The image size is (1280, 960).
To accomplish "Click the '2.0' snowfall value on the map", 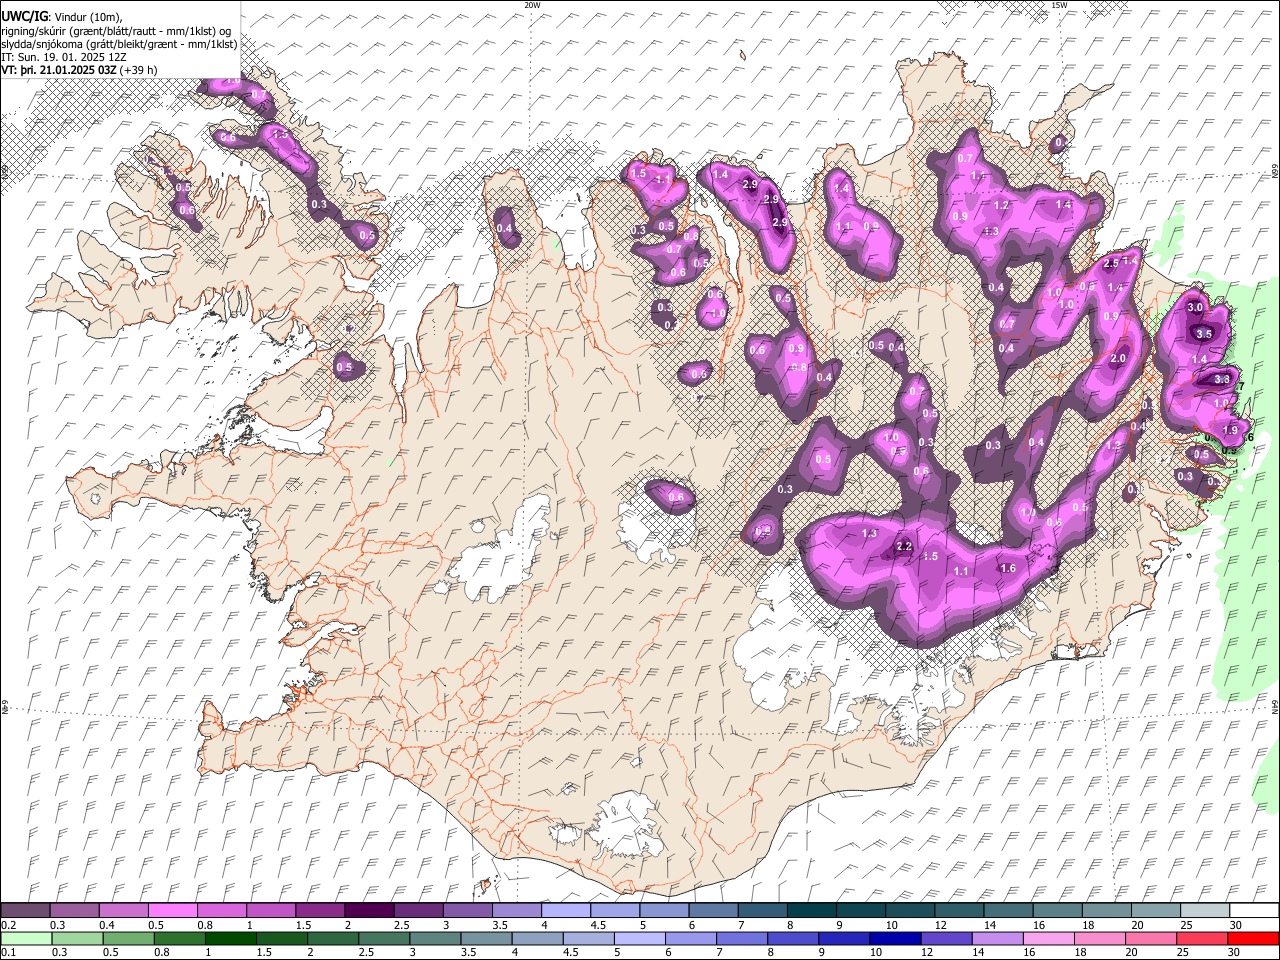I will pos(1119,359).
